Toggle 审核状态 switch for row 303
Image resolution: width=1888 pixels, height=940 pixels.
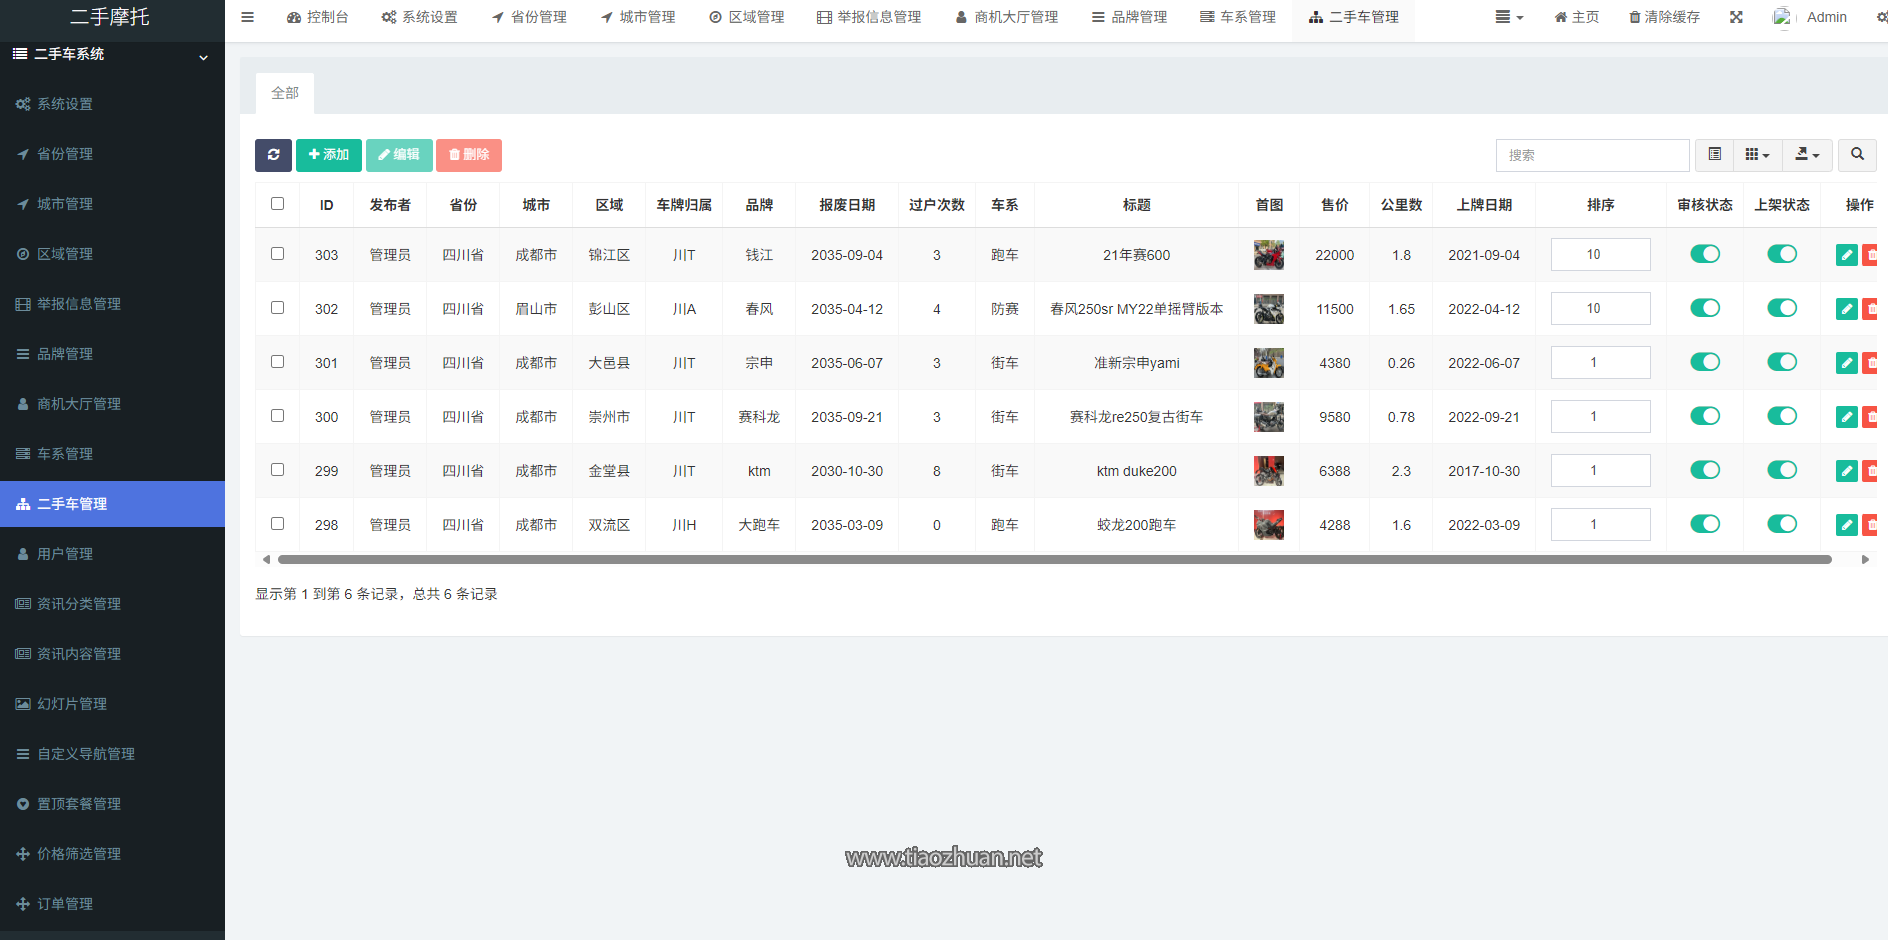coord(1705,254)
